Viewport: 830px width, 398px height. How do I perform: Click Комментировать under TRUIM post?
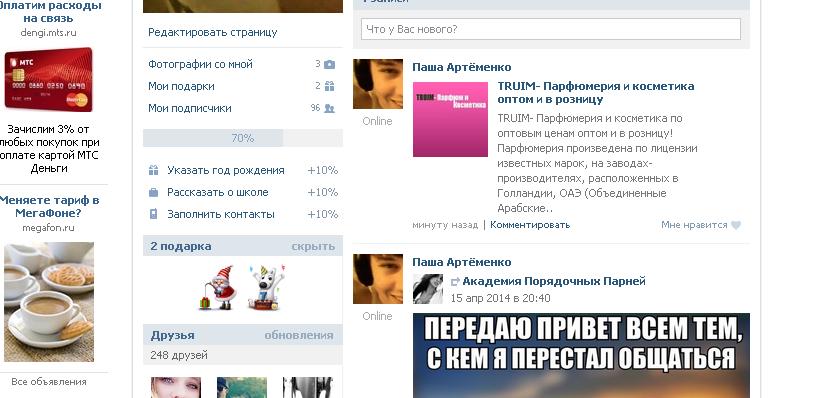point(530,225)
